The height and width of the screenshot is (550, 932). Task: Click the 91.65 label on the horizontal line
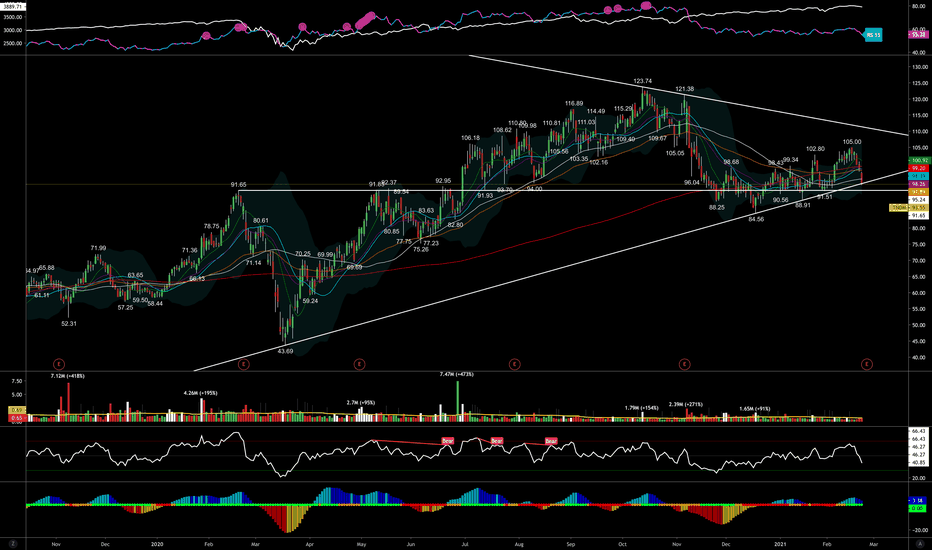pos(238,185)
